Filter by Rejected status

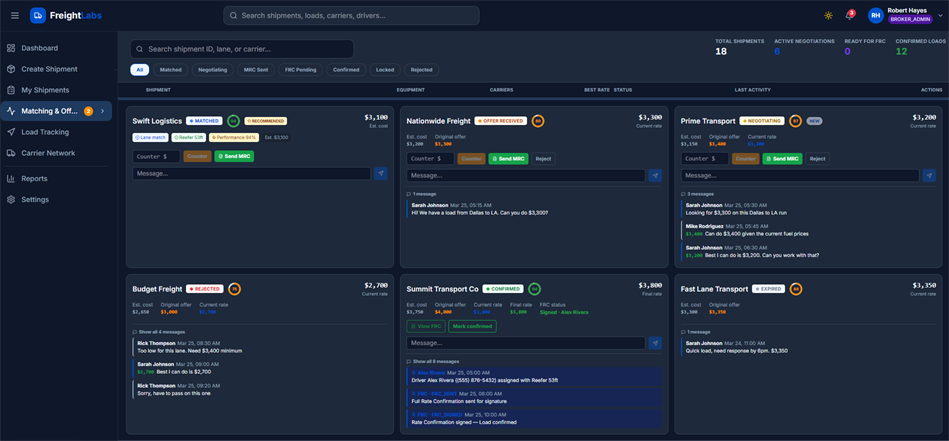422,70
